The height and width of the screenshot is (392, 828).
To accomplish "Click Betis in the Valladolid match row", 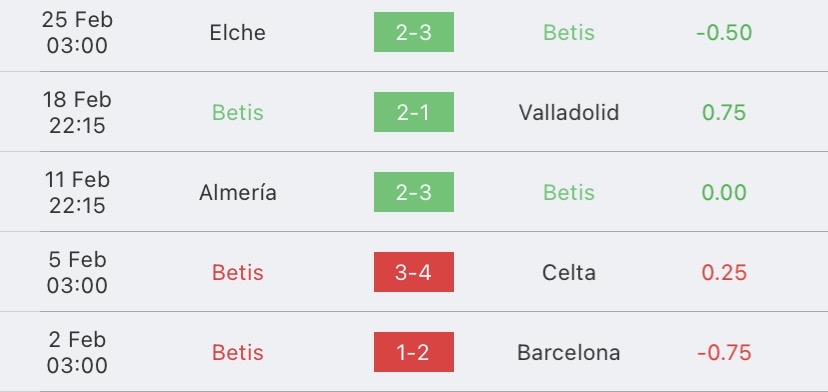I will pyautogui.click(x=238, y=113).
